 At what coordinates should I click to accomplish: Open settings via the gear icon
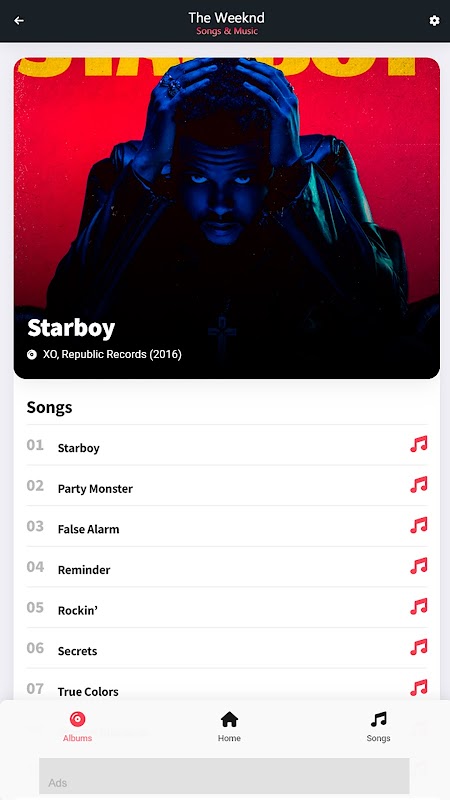point(434,20)
